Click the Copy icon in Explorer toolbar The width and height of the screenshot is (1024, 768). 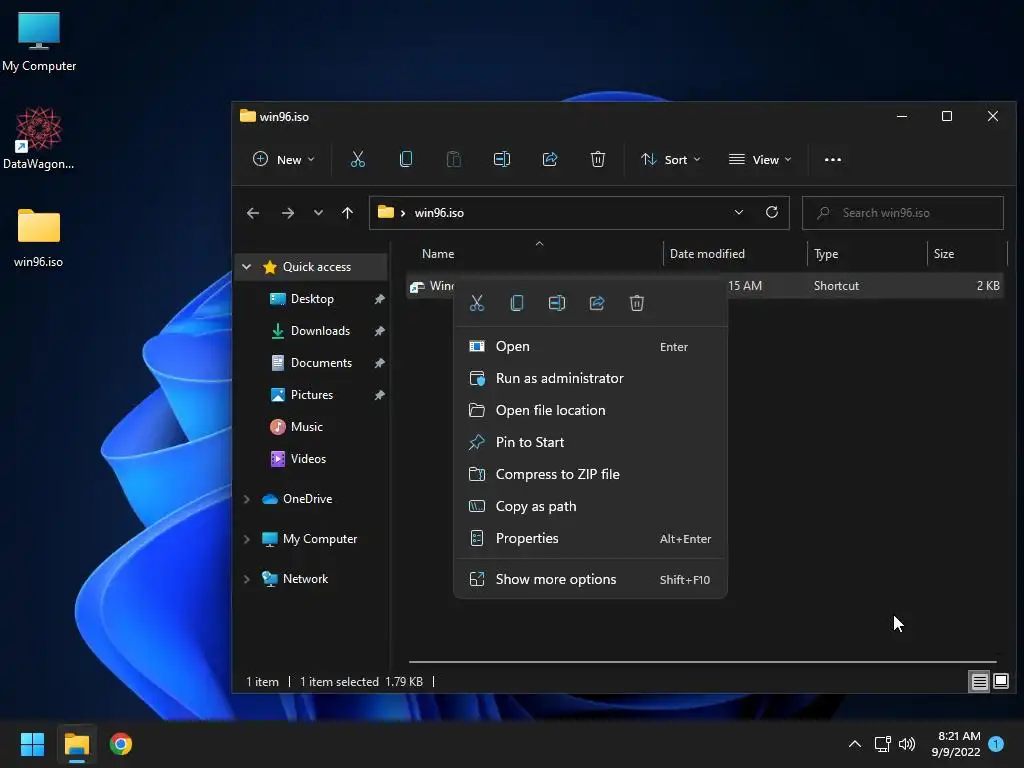[x=406, y=159]
